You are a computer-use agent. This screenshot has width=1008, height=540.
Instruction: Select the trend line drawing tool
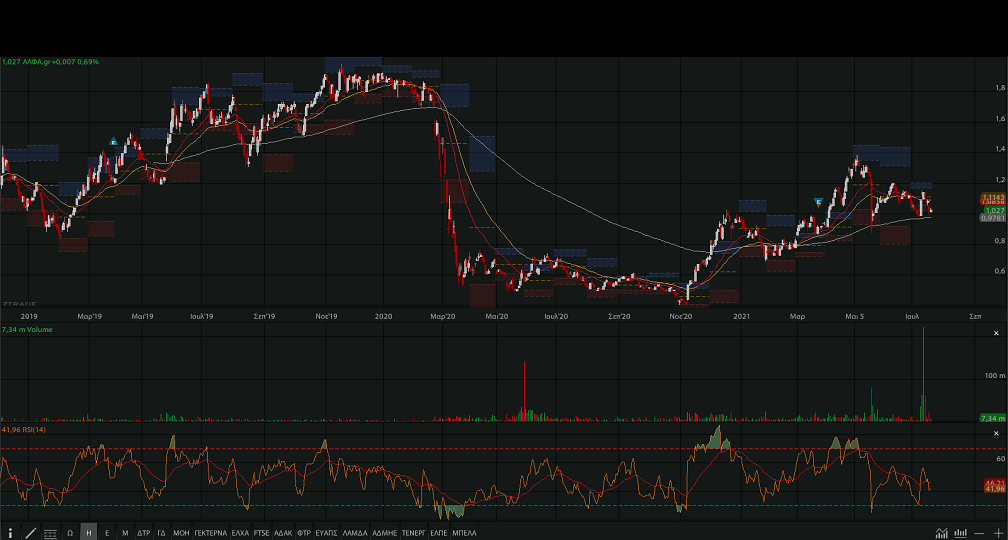pos(30,533)
